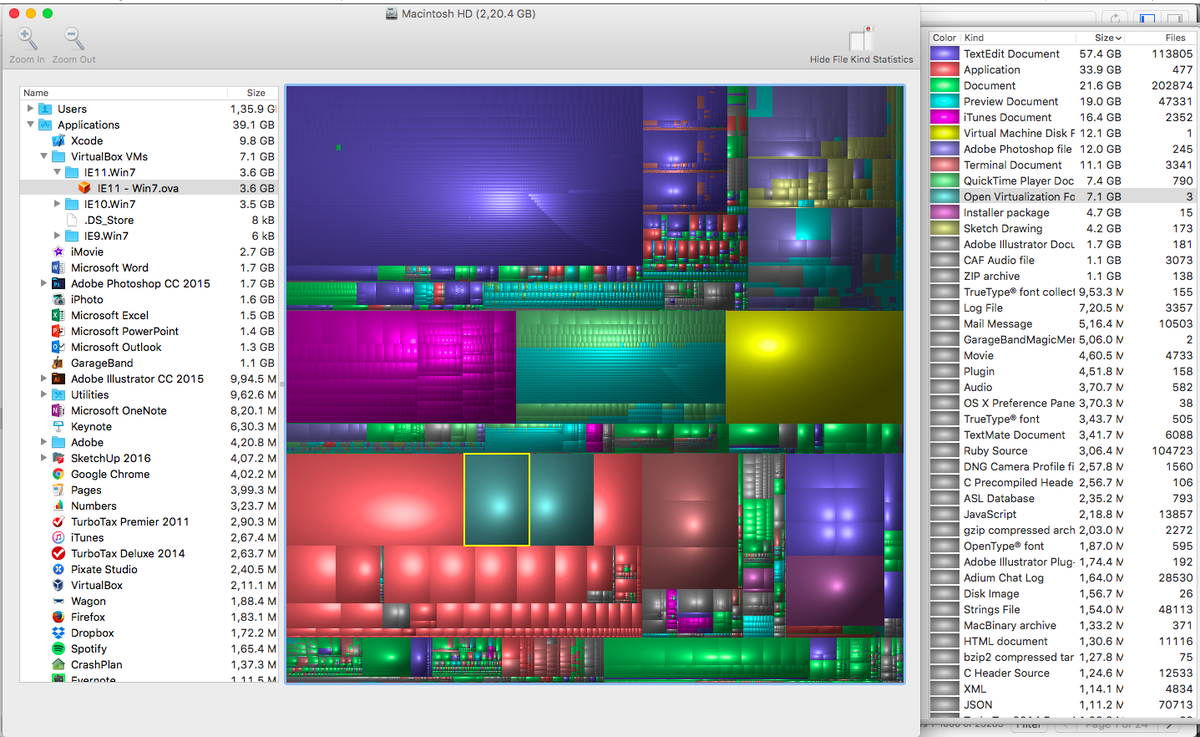Collapse the IE11.Win7 folder
The width and height of the screenshot is (1200, 737).
point(57,173)
